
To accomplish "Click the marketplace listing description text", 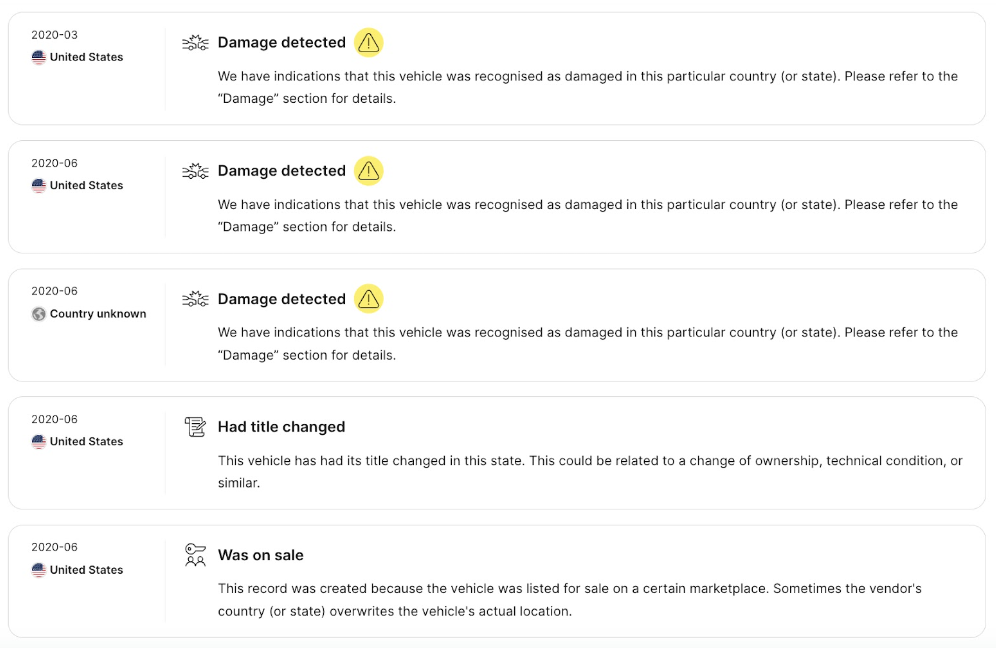I will (x=569, y=600).
